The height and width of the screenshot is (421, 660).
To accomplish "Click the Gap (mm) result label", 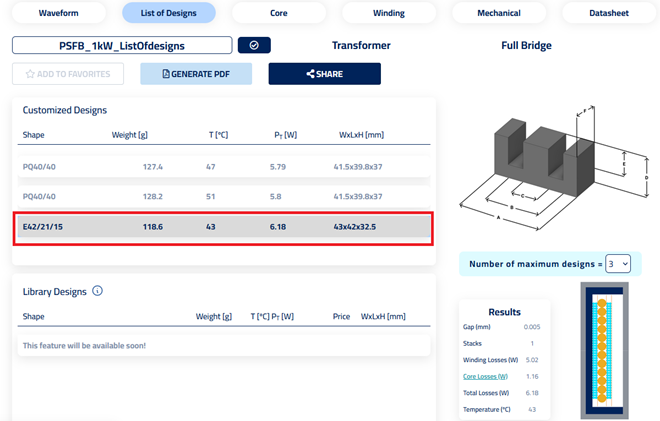I will [x=476, y=327].
